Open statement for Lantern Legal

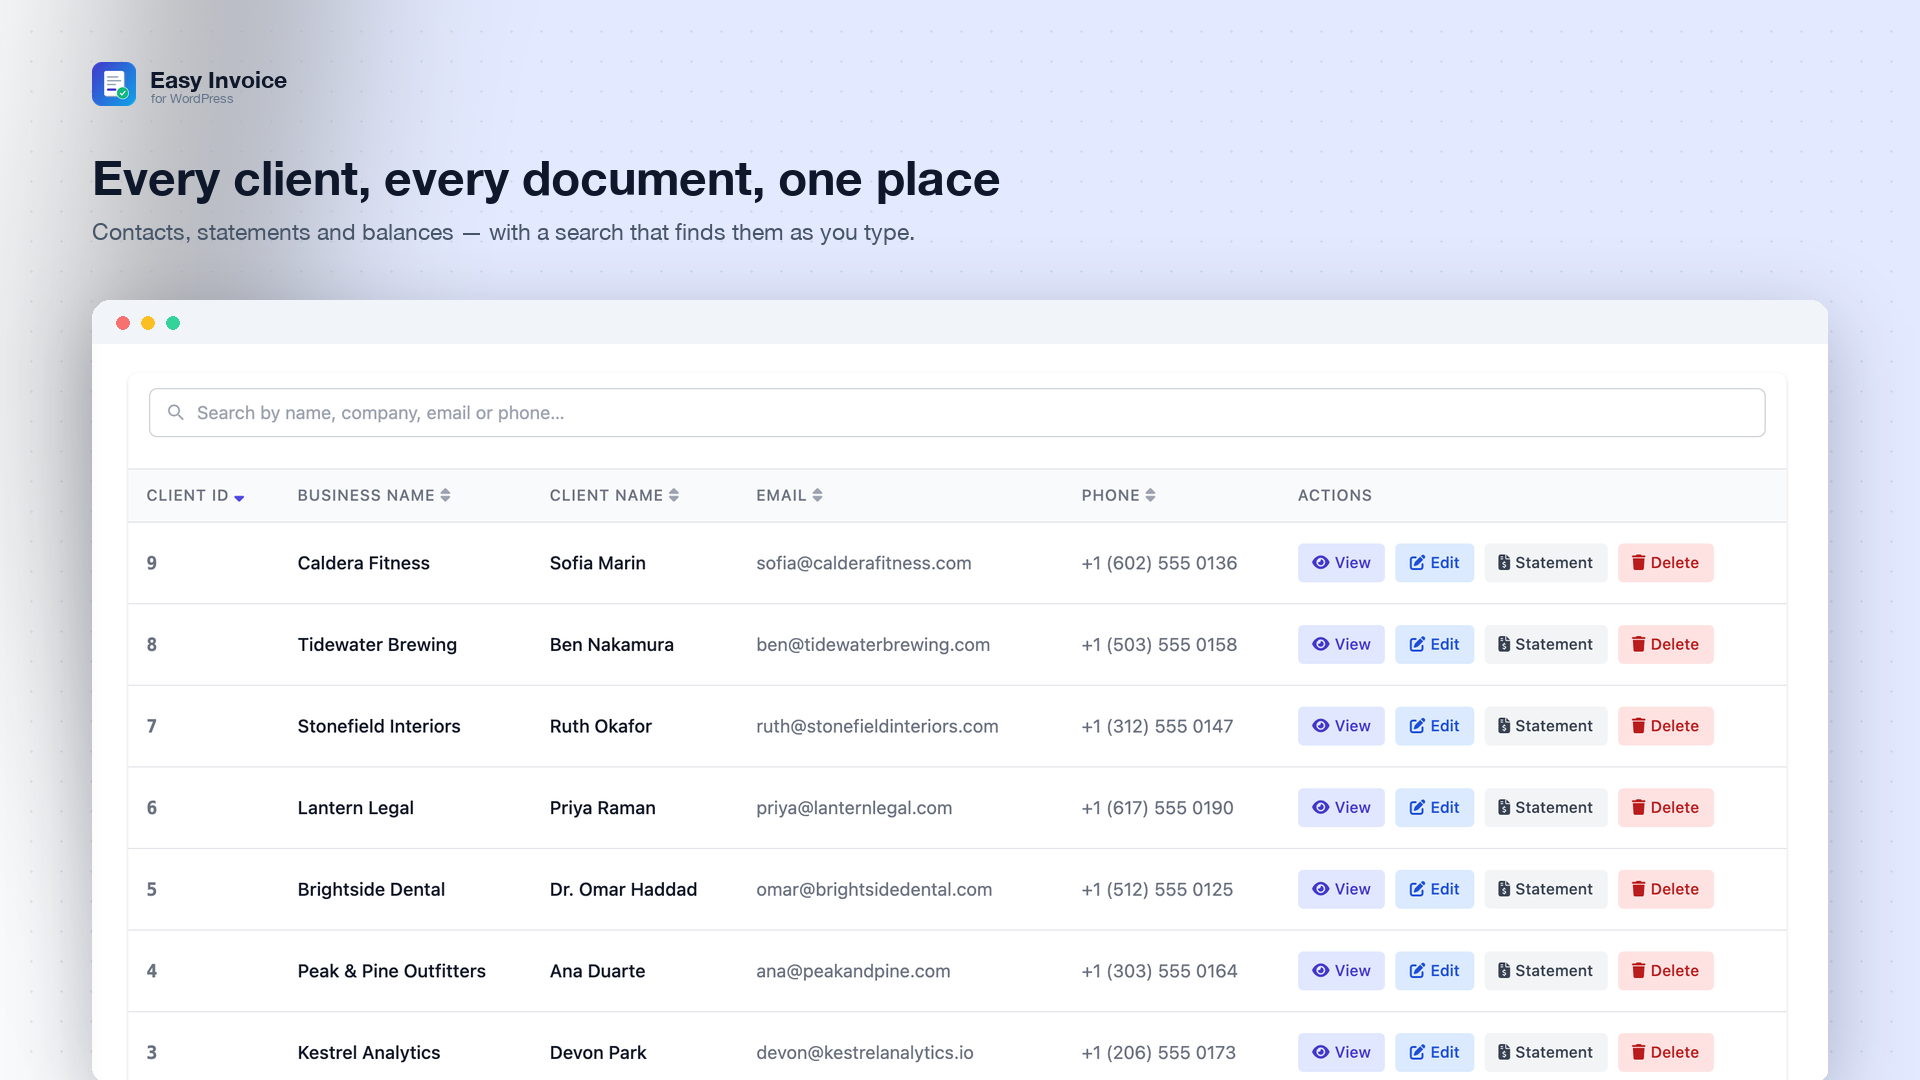1545,808
